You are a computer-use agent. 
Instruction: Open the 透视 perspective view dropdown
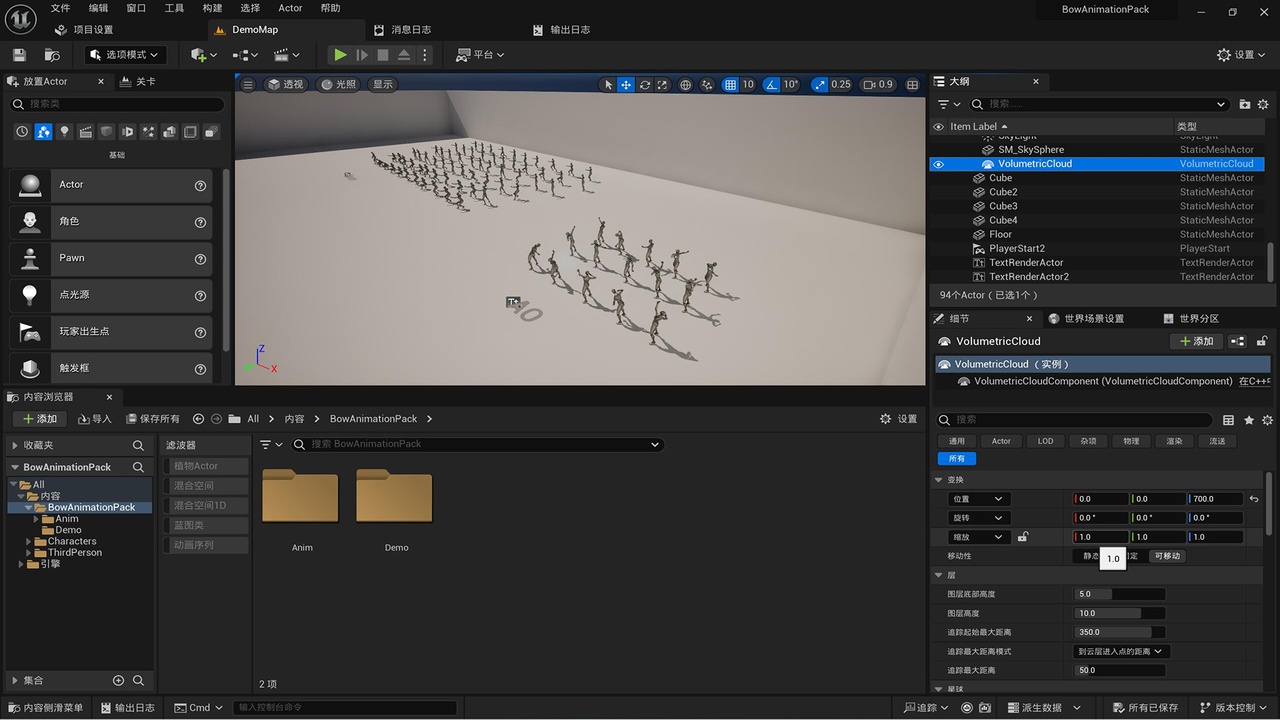(286, 85)
